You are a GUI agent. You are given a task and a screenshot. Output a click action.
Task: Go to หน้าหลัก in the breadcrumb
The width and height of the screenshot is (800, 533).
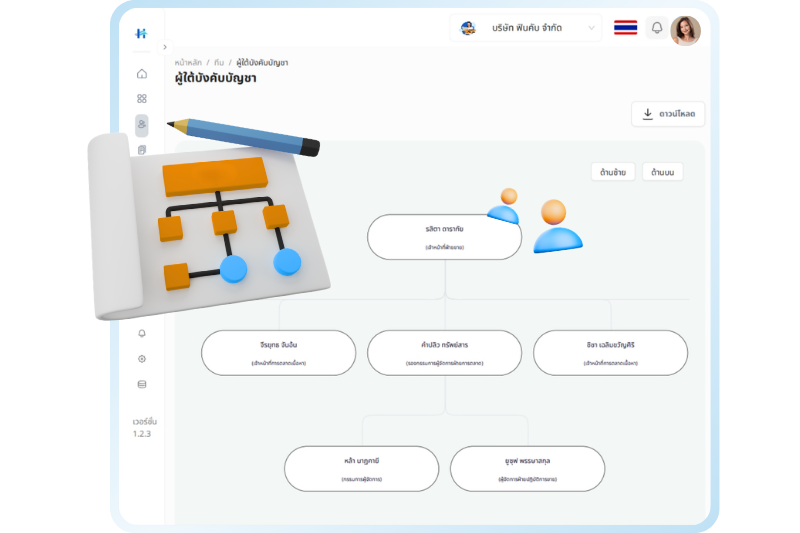click(187, 62)
